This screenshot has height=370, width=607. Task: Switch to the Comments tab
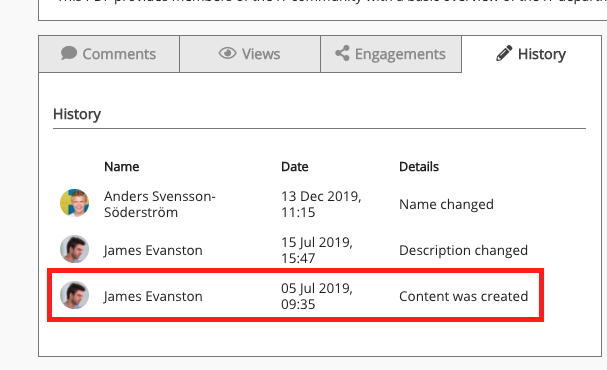click(109, 54)
